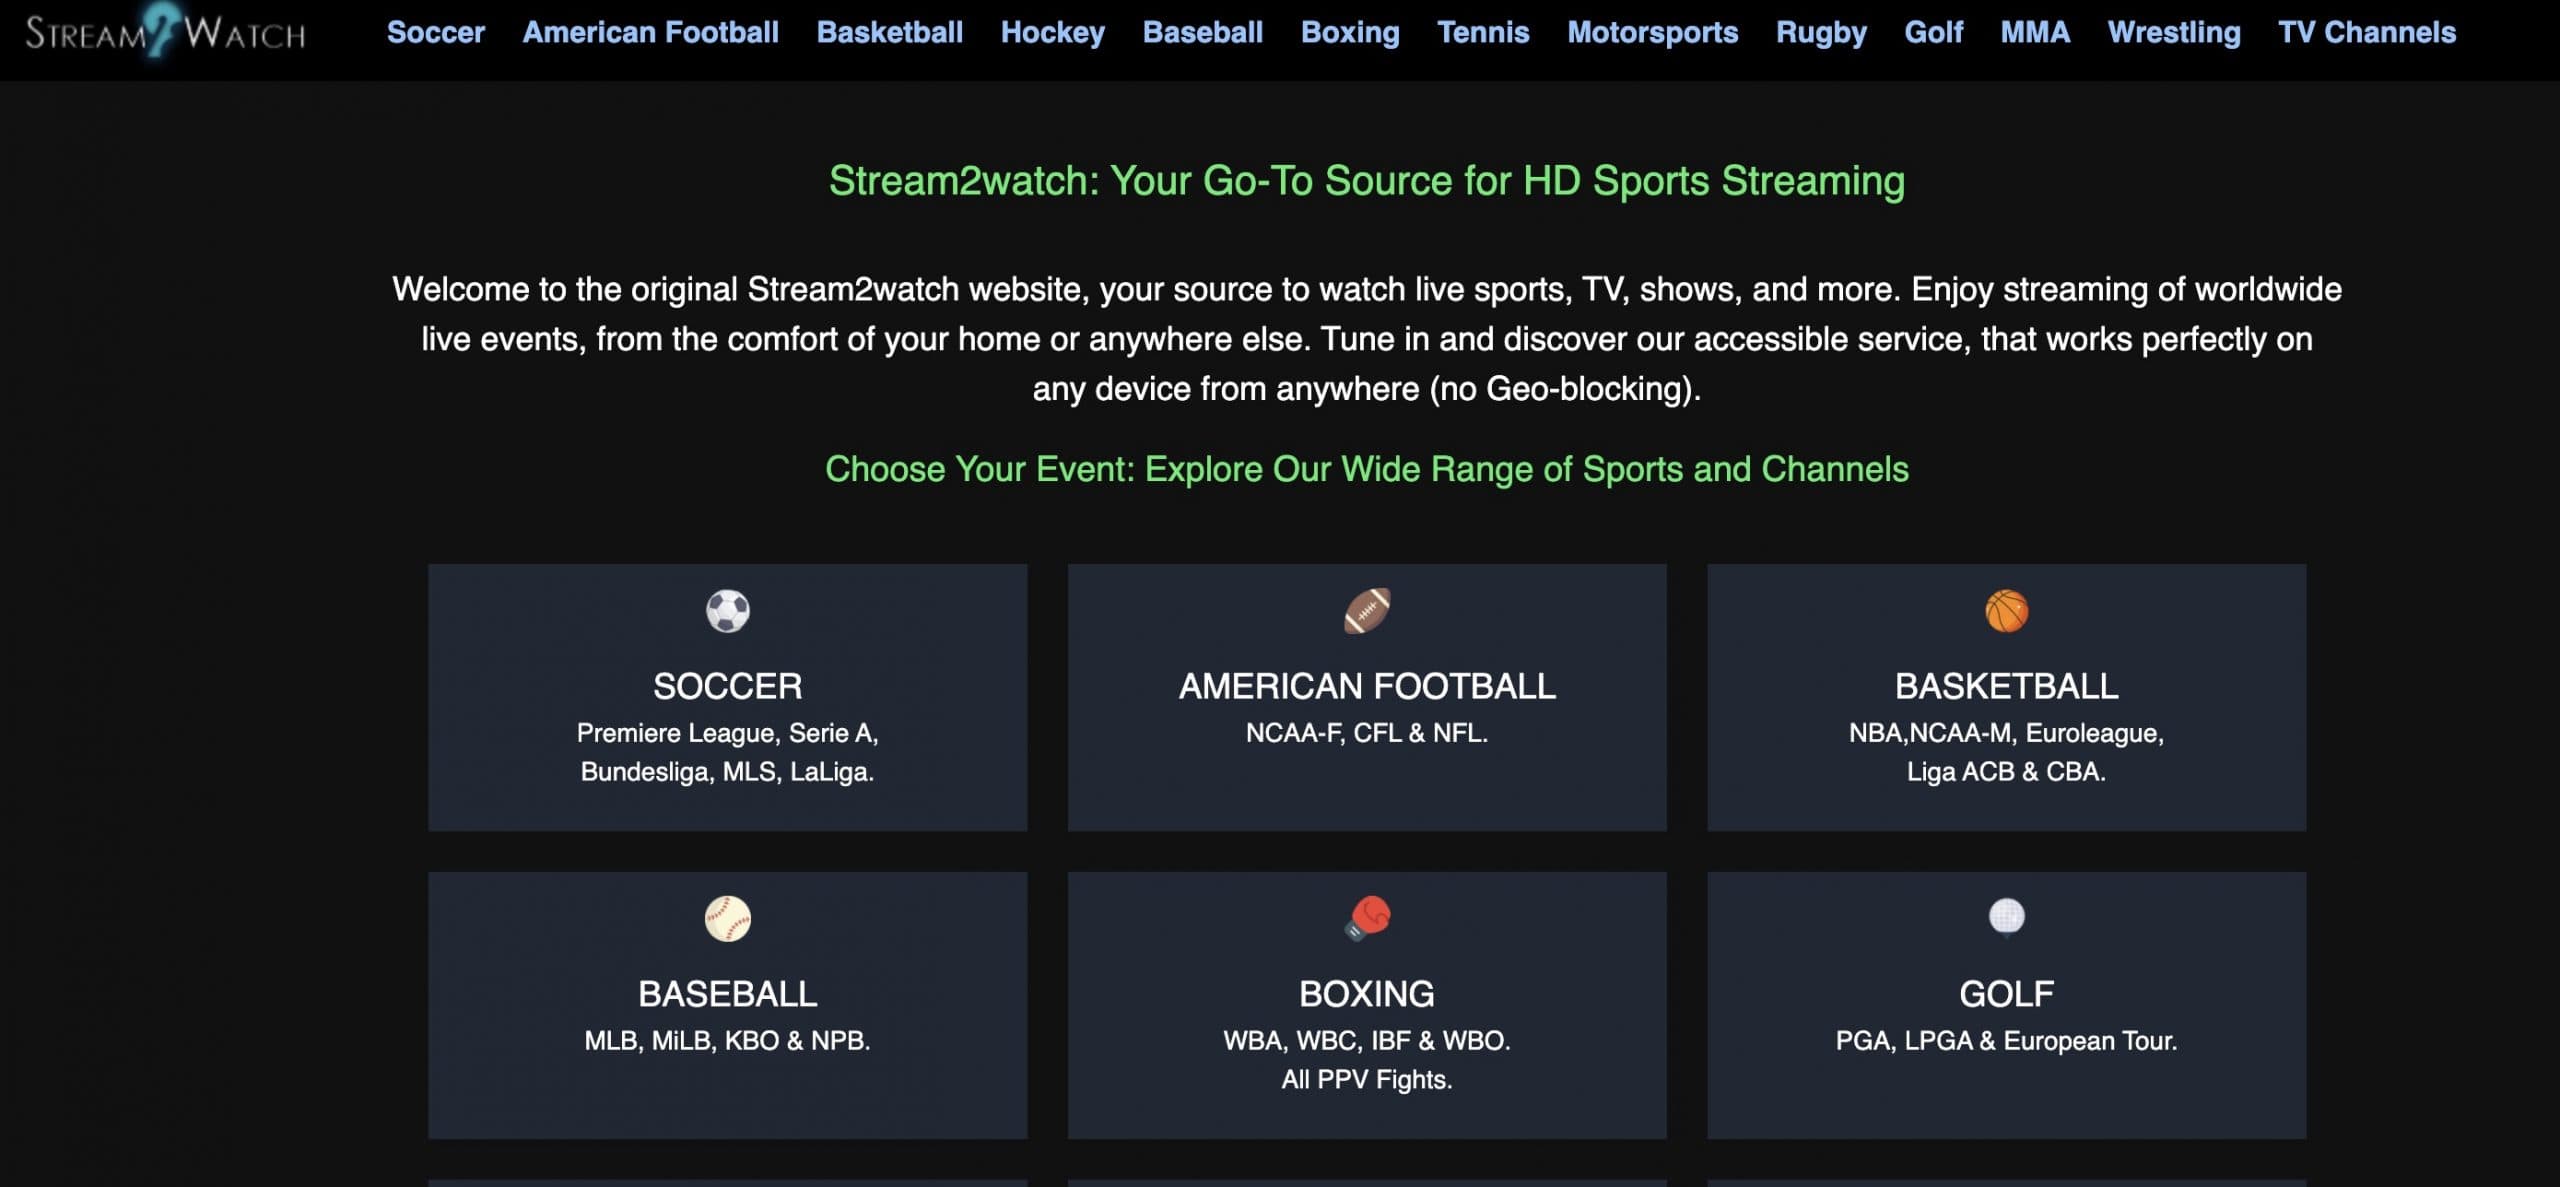The width and height of the screenshot is (2560, 1187).
Task: Select Rugby in the navigation bar
Action: pyautogui.click(x=1820, y=32)
